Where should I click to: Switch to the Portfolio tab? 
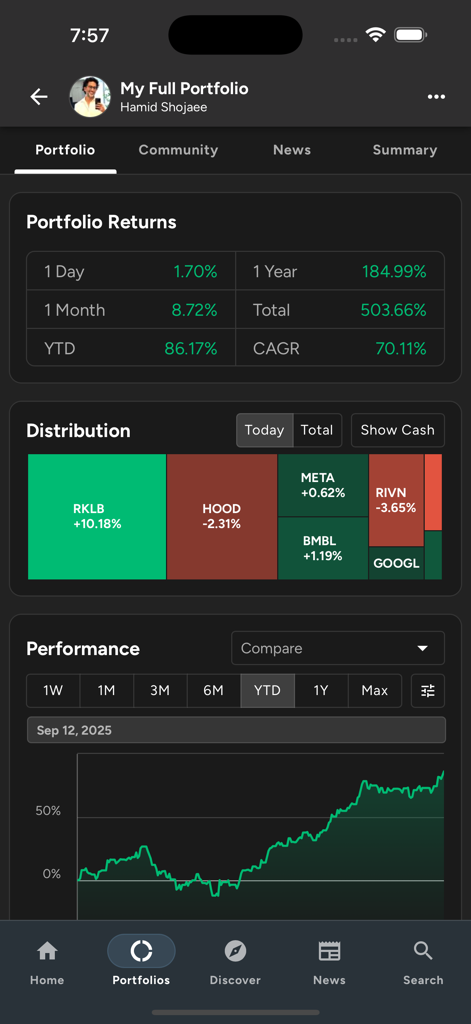[x=65, y=150]
